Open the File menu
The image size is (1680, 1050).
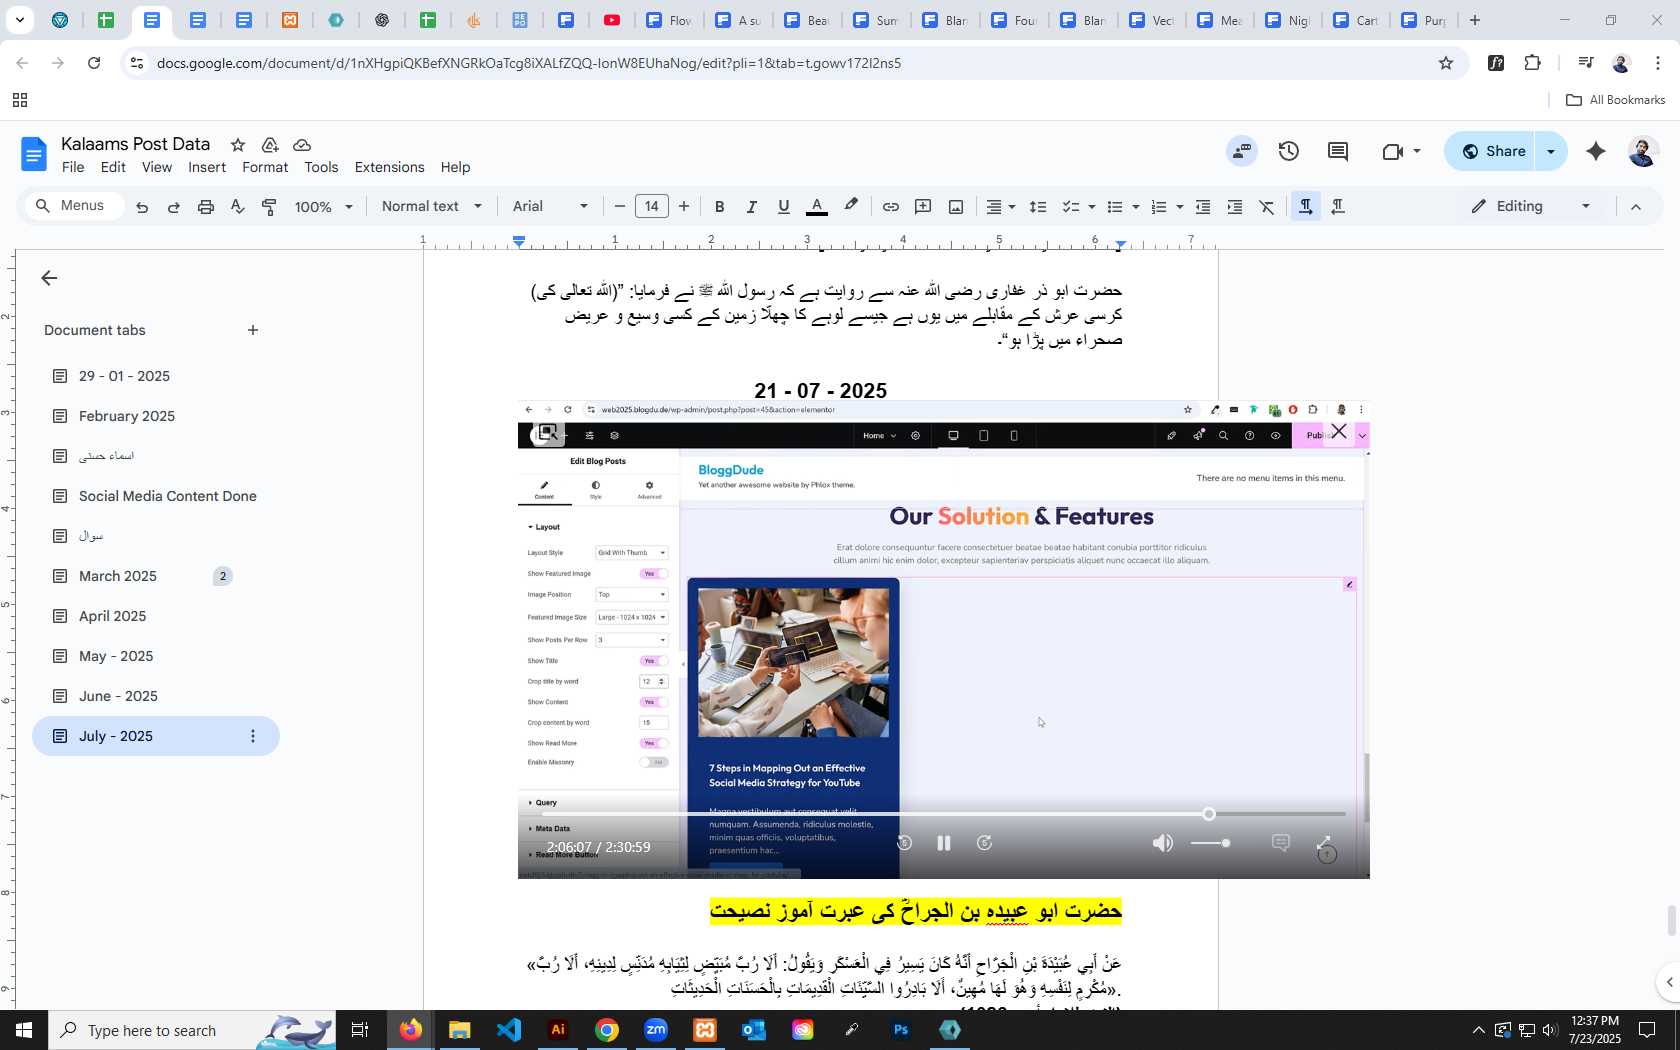[73, 167]
